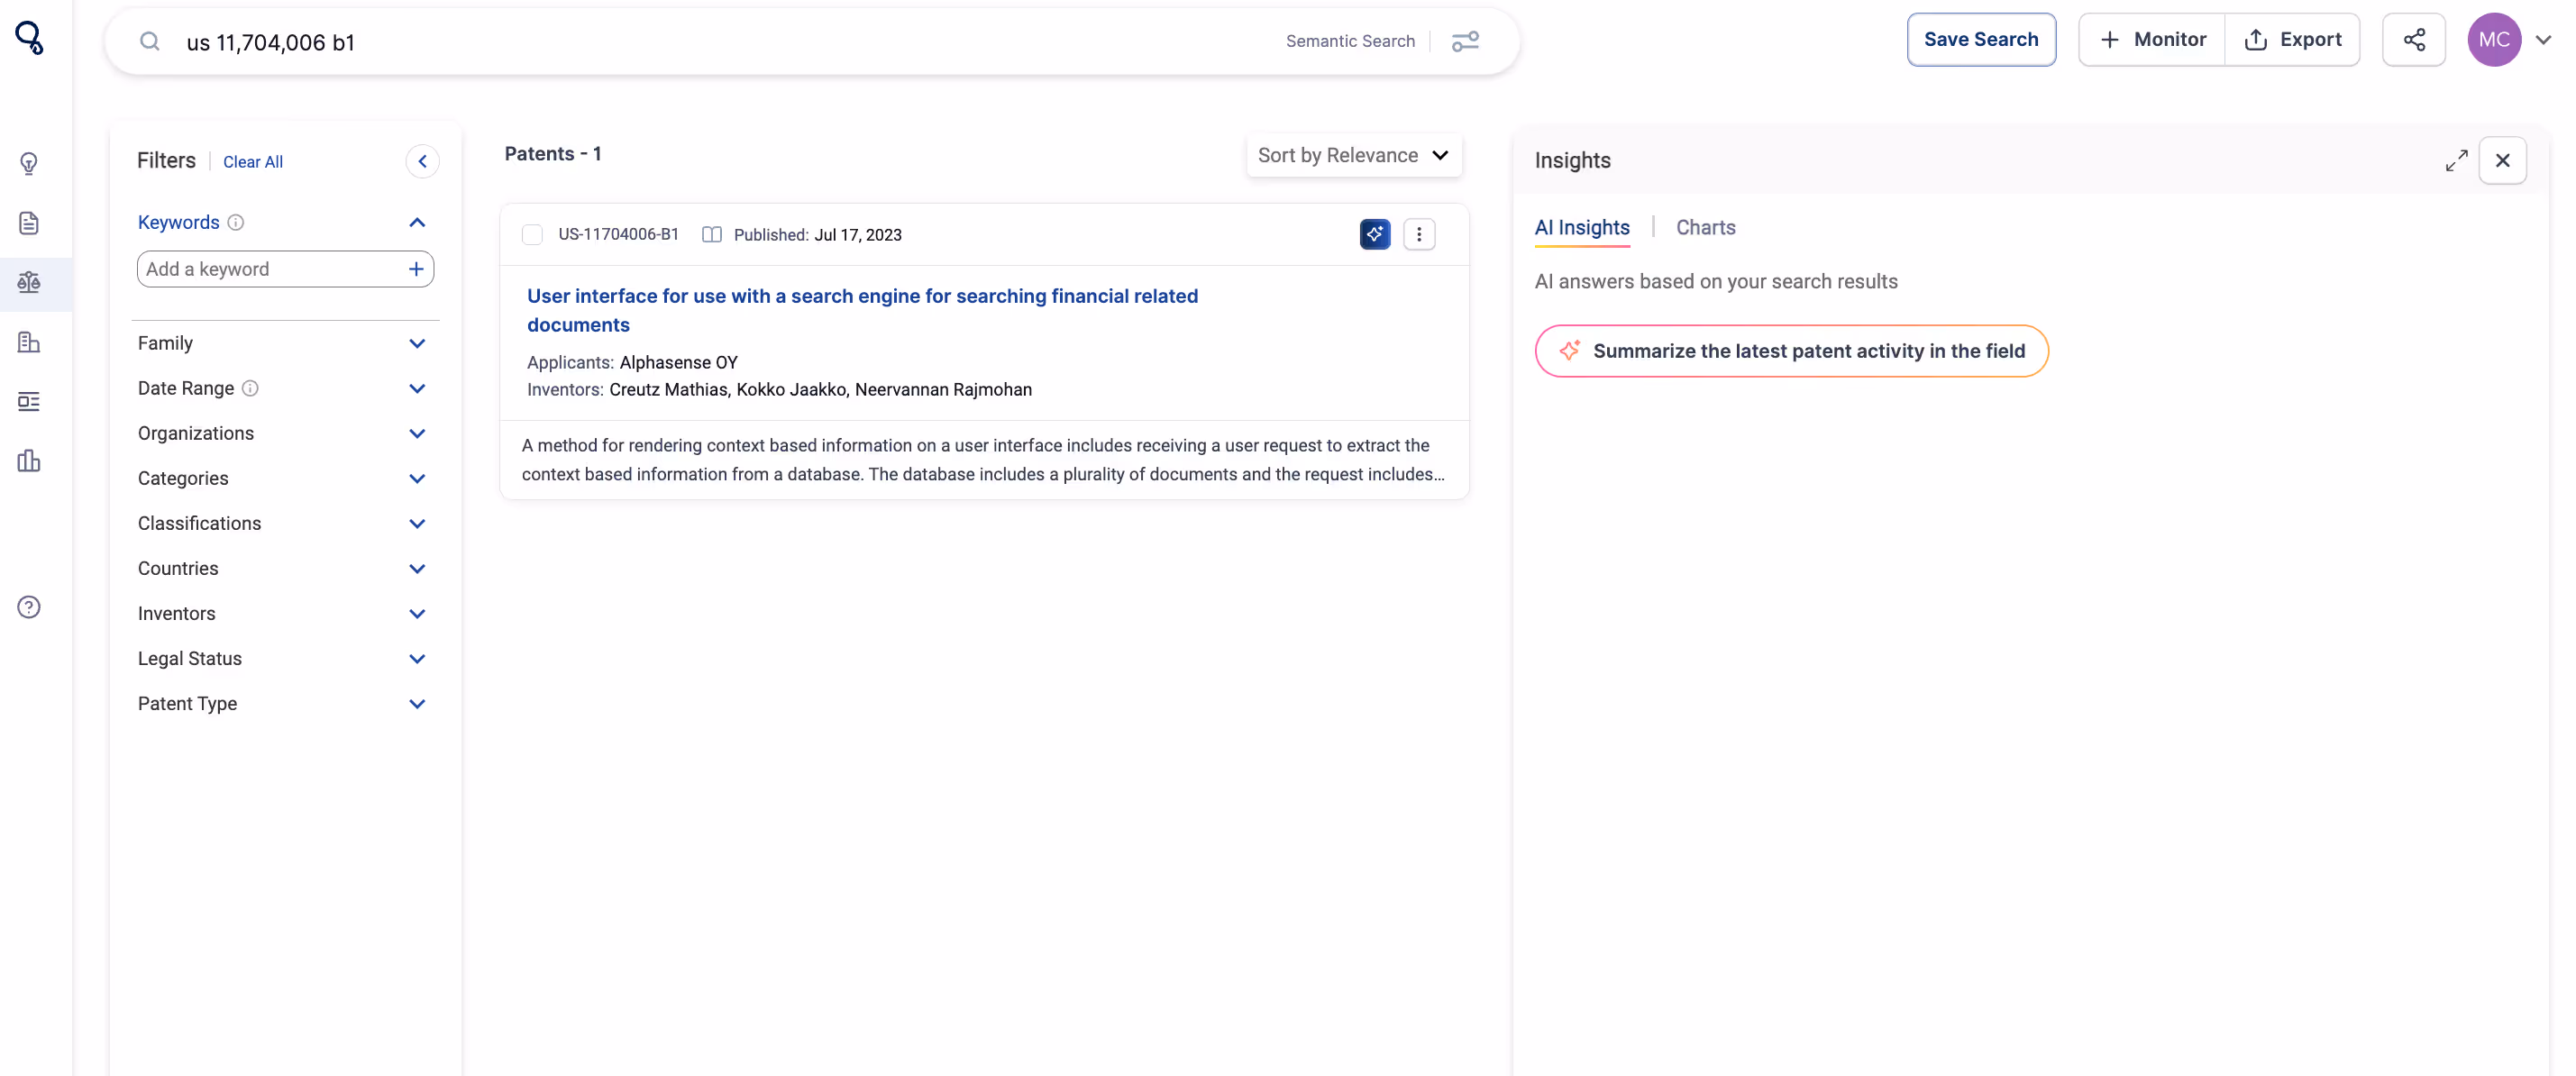2576x1076 pixels.
Task: Click the AI sparkle icon on patent card
Action: [x=1375, y=234]
